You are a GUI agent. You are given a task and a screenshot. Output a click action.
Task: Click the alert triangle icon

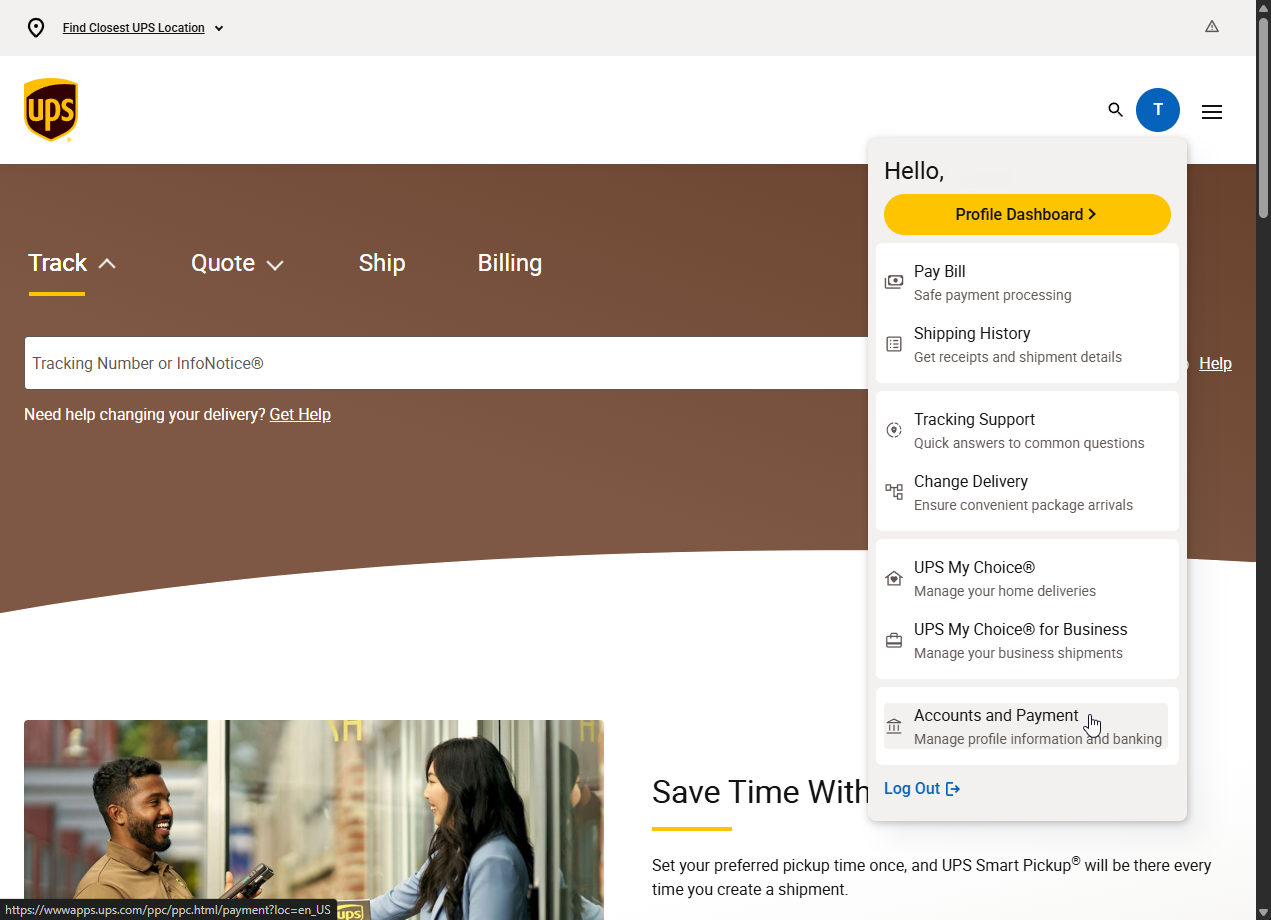pos(1212,27)
